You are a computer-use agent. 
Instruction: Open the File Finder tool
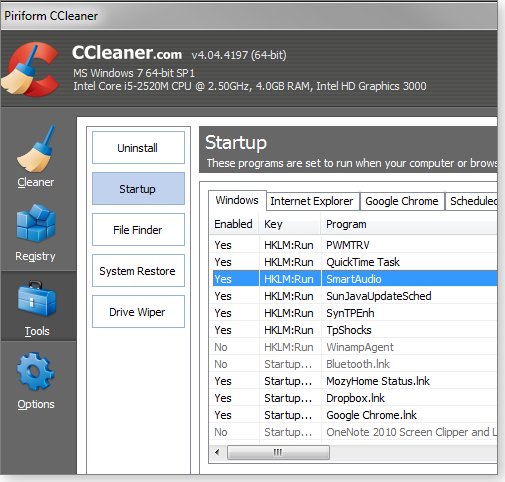click(138, 230)
